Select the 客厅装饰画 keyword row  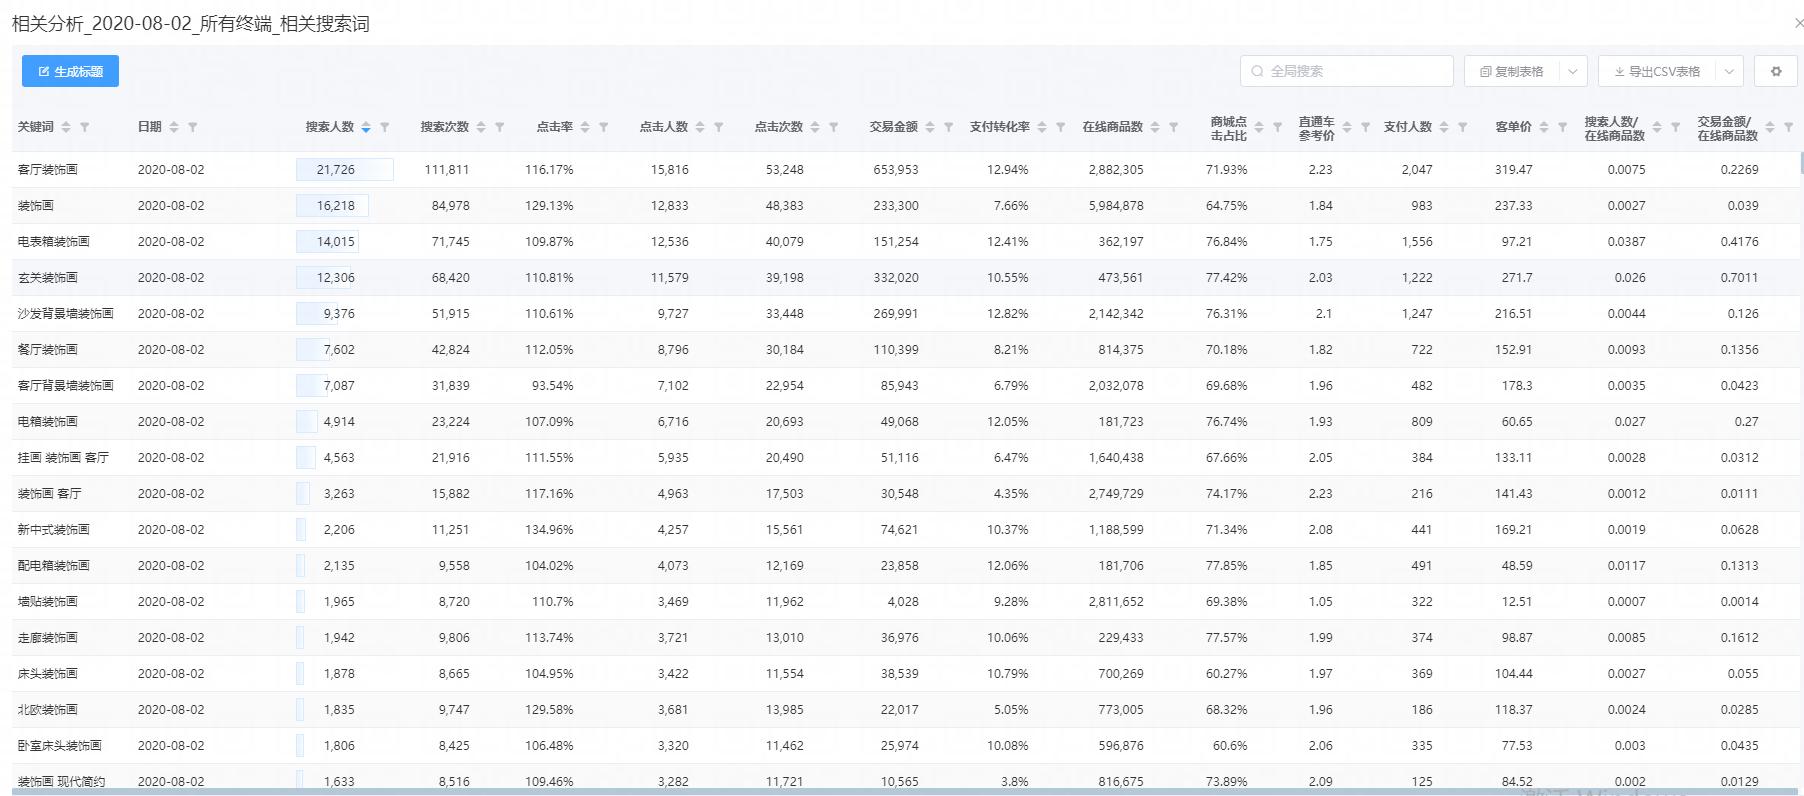(x=48, y=170)
